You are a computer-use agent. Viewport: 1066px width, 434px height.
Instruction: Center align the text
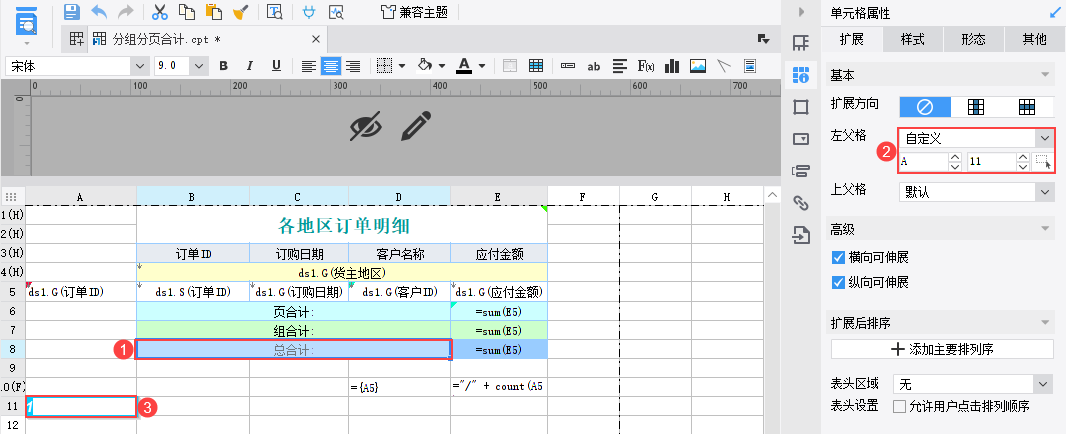pos(331,66)
